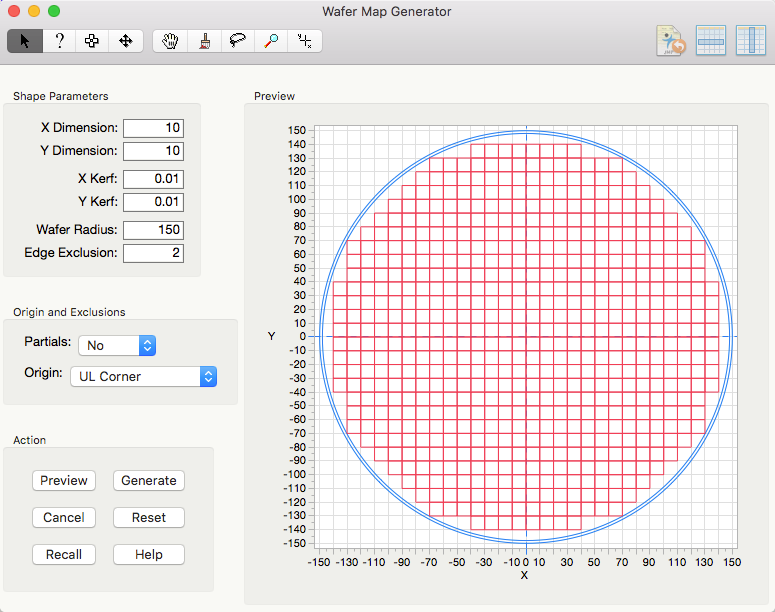Select the Selection cross tool

point(92,41)
